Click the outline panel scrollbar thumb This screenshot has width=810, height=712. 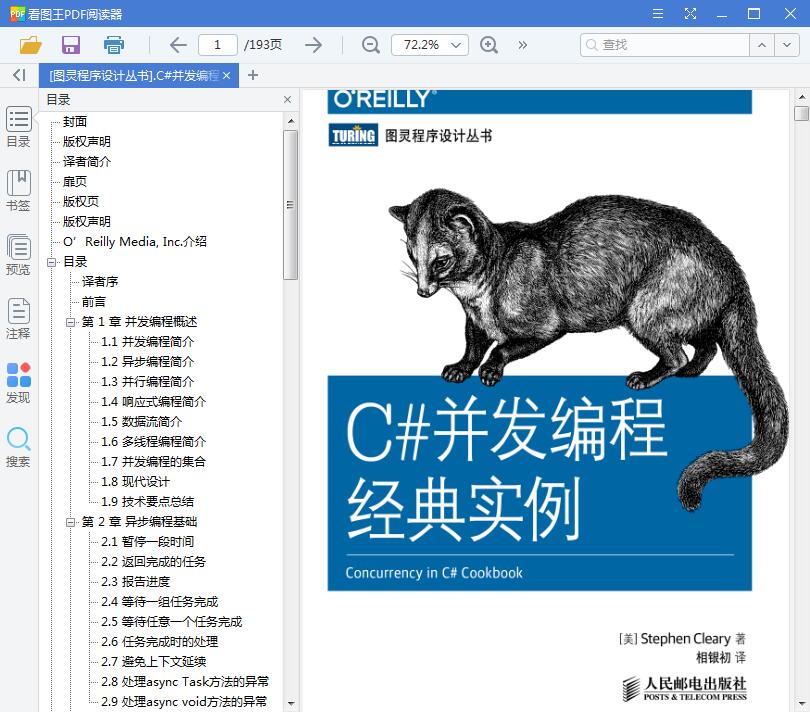(291, 205)
